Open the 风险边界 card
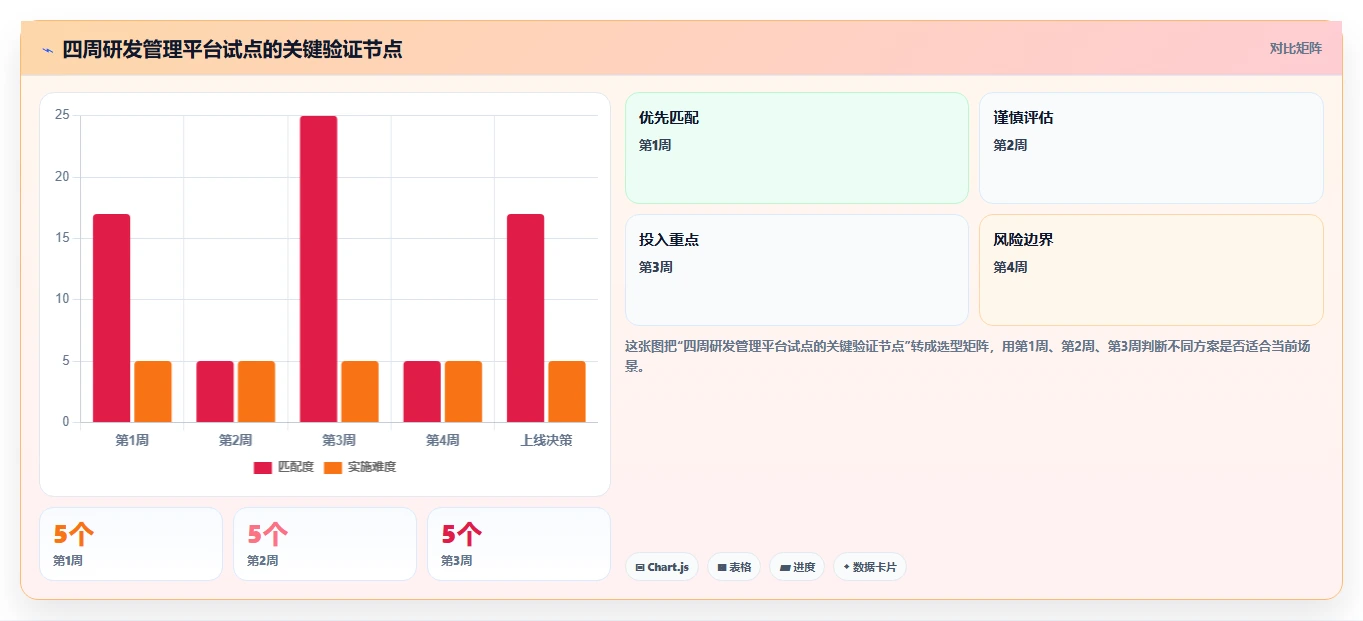Viewport: 1363px width, 621px height. pos(1151,270)
